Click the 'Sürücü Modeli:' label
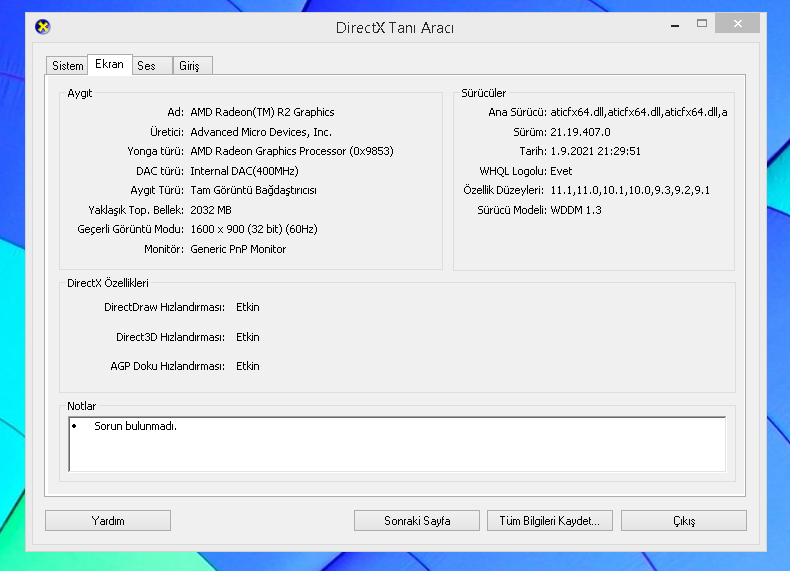 click(x=512, y=210)
